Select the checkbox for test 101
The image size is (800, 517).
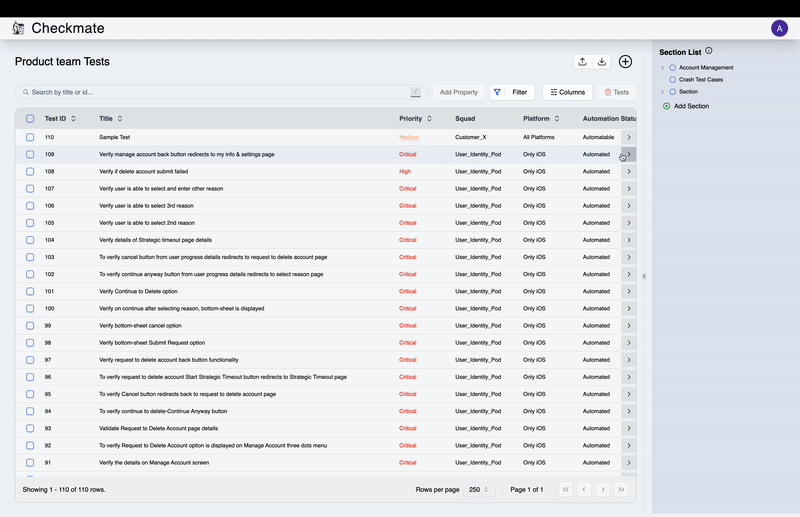click(30, 291)
